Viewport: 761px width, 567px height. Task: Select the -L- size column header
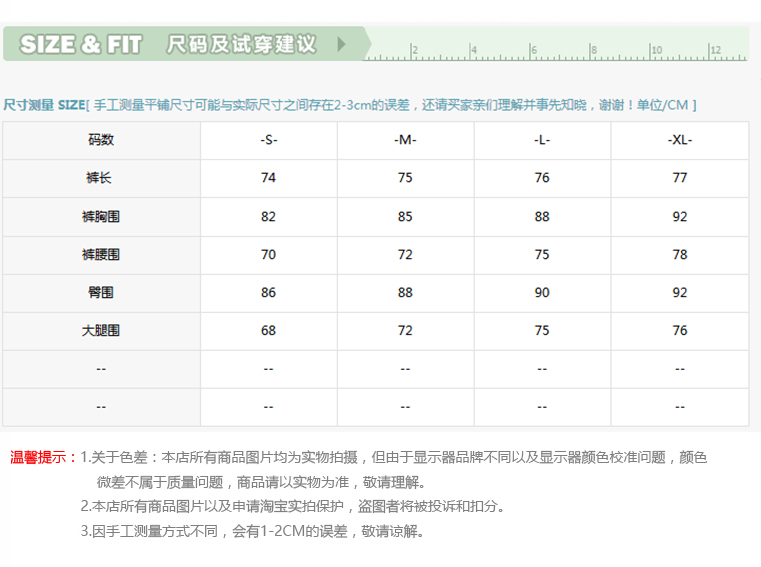click(x=542, y=140)
